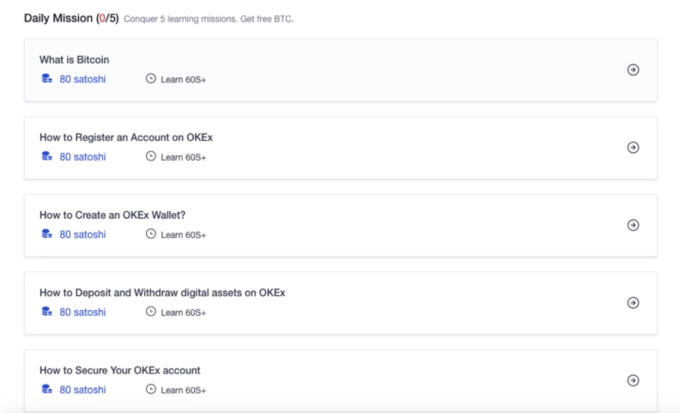Screen dimensions: 680x413
Task: Click clock icon in Deposit and Withdraw mission
Action: point(151,312)
